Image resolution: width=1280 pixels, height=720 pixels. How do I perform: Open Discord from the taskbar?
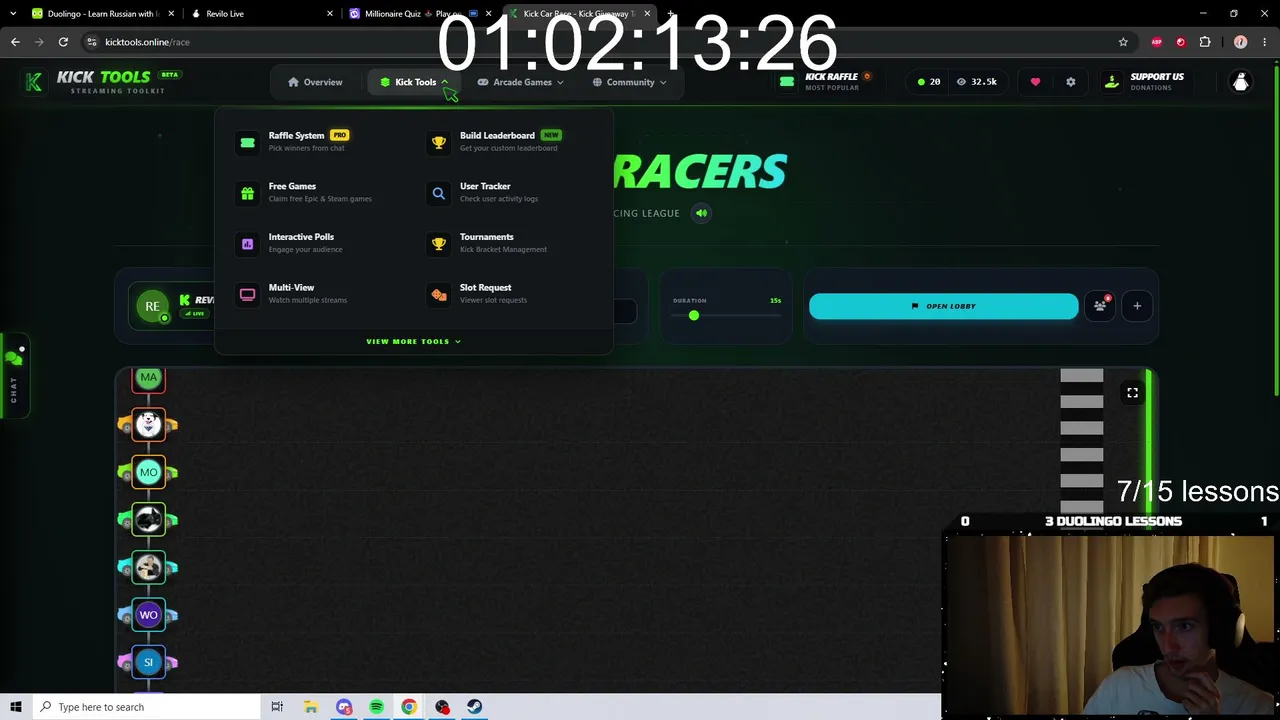click(x=344, y=707)
